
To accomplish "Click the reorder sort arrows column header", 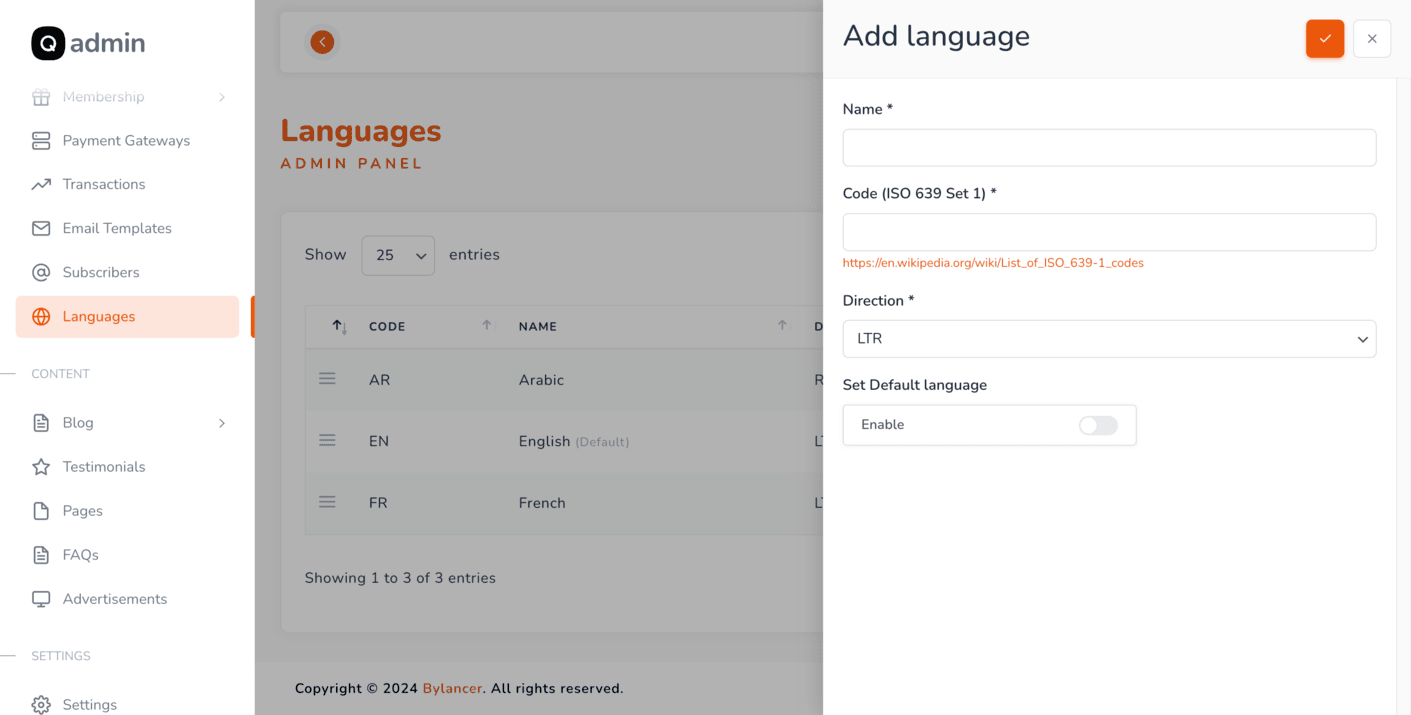I will [340, 327].
